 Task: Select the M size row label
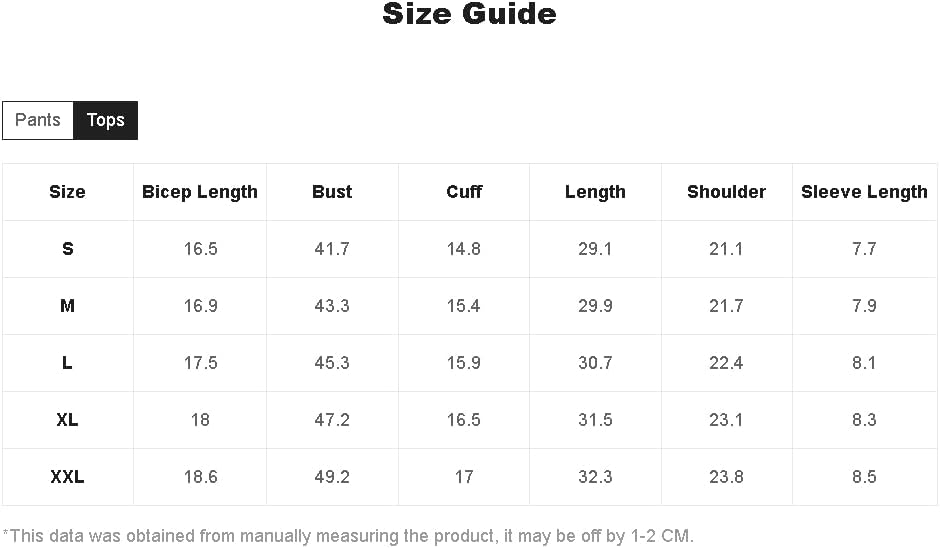67,306
